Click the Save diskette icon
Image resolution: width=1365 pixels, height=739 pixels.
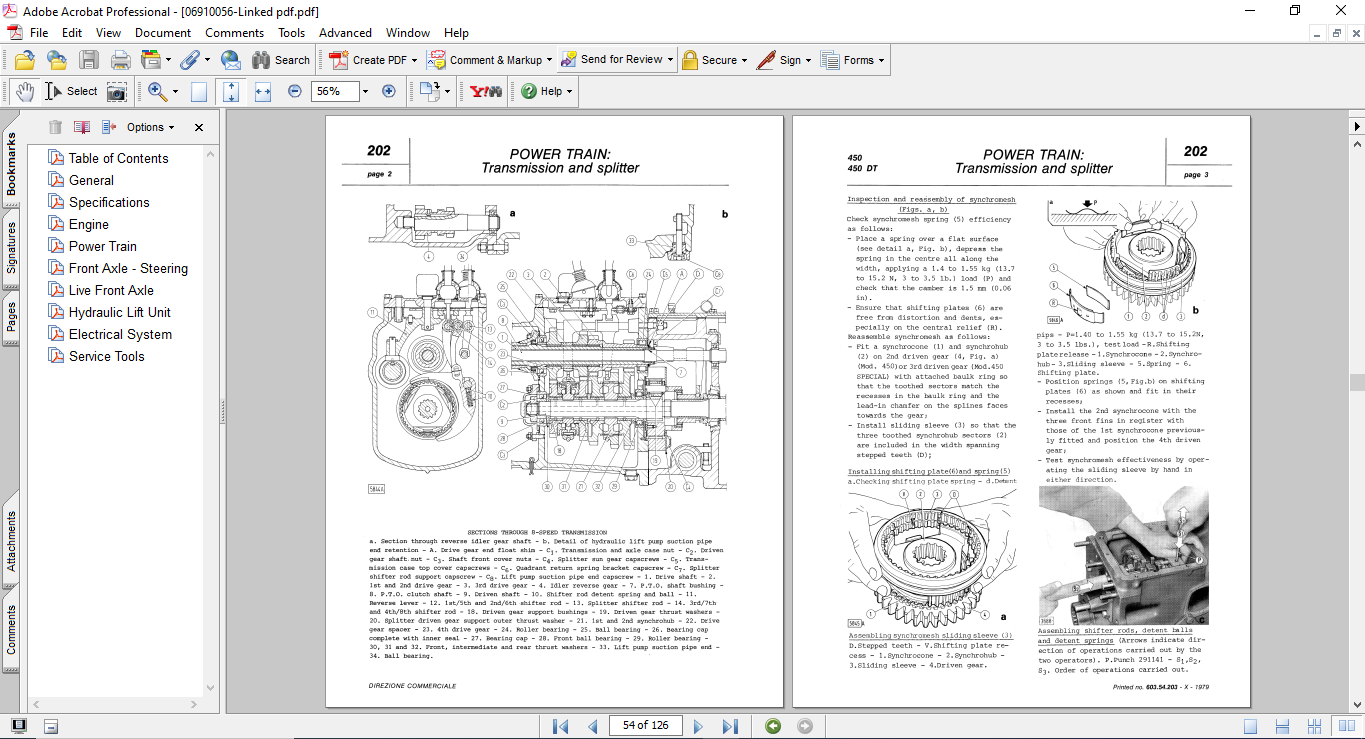pyautogui.click(x=89, y=60)
